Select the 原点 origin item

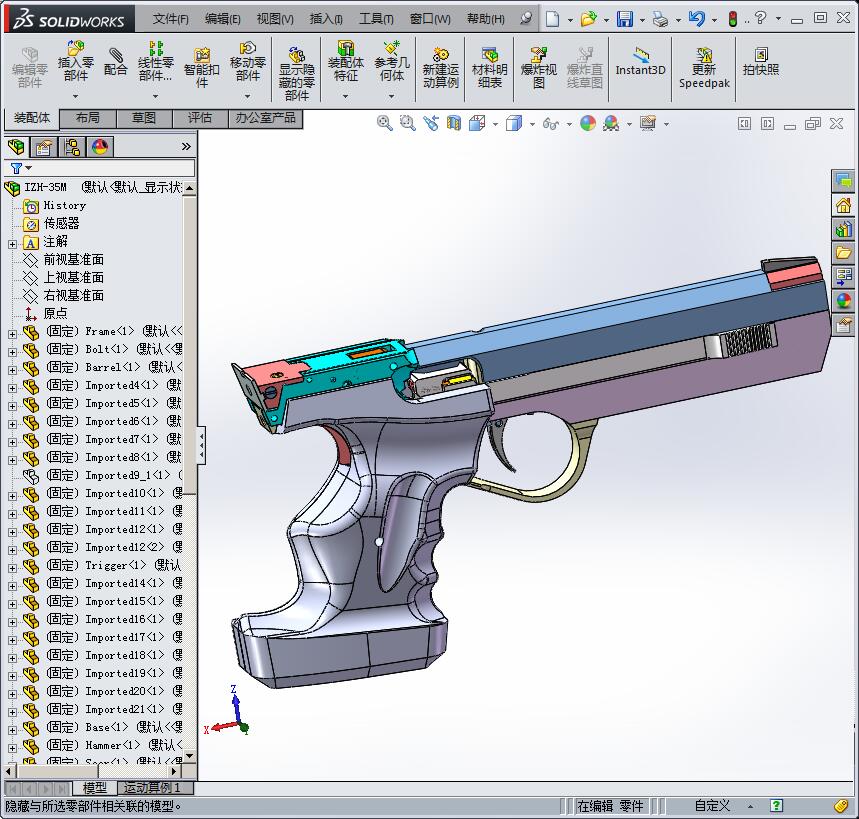[x=55, y=313]
